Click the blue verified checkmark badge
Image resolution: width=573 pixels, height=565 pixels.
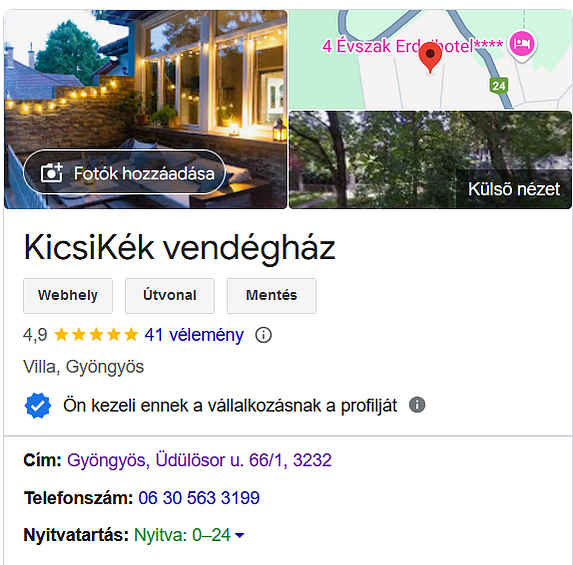(38, 405)
